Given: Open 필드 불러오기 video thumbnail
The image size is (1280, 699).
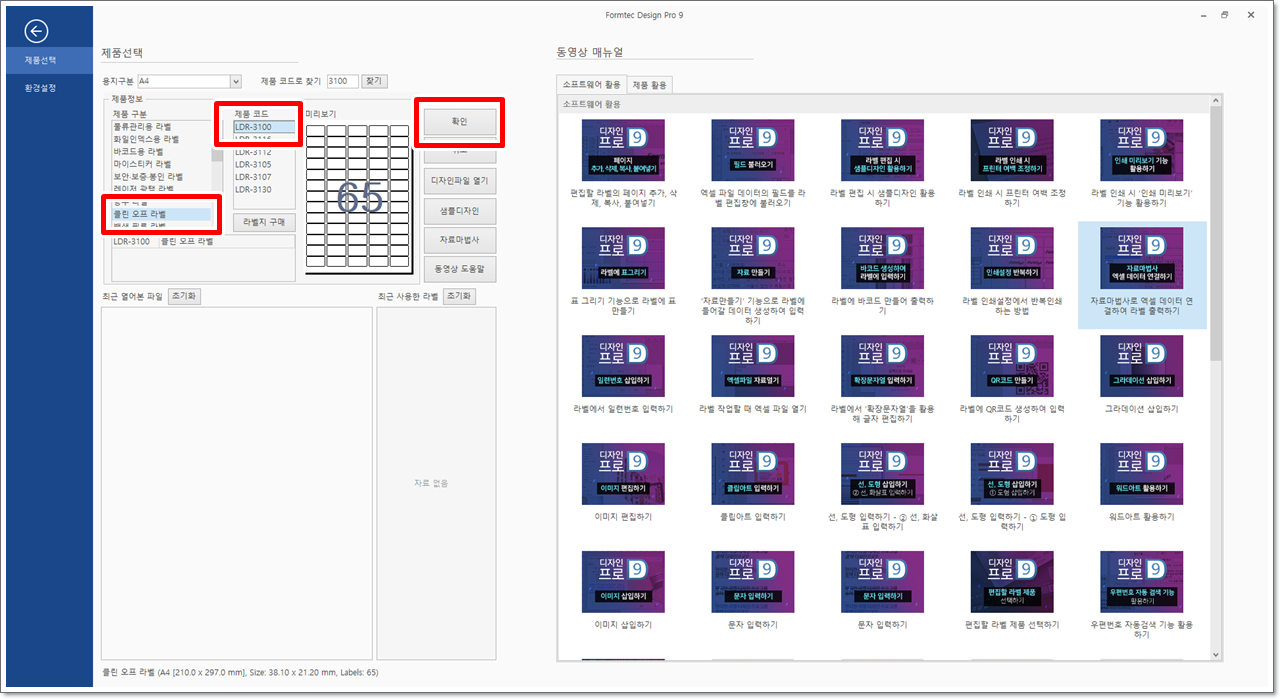Looking at the screenshot, I should coord(753,150).
